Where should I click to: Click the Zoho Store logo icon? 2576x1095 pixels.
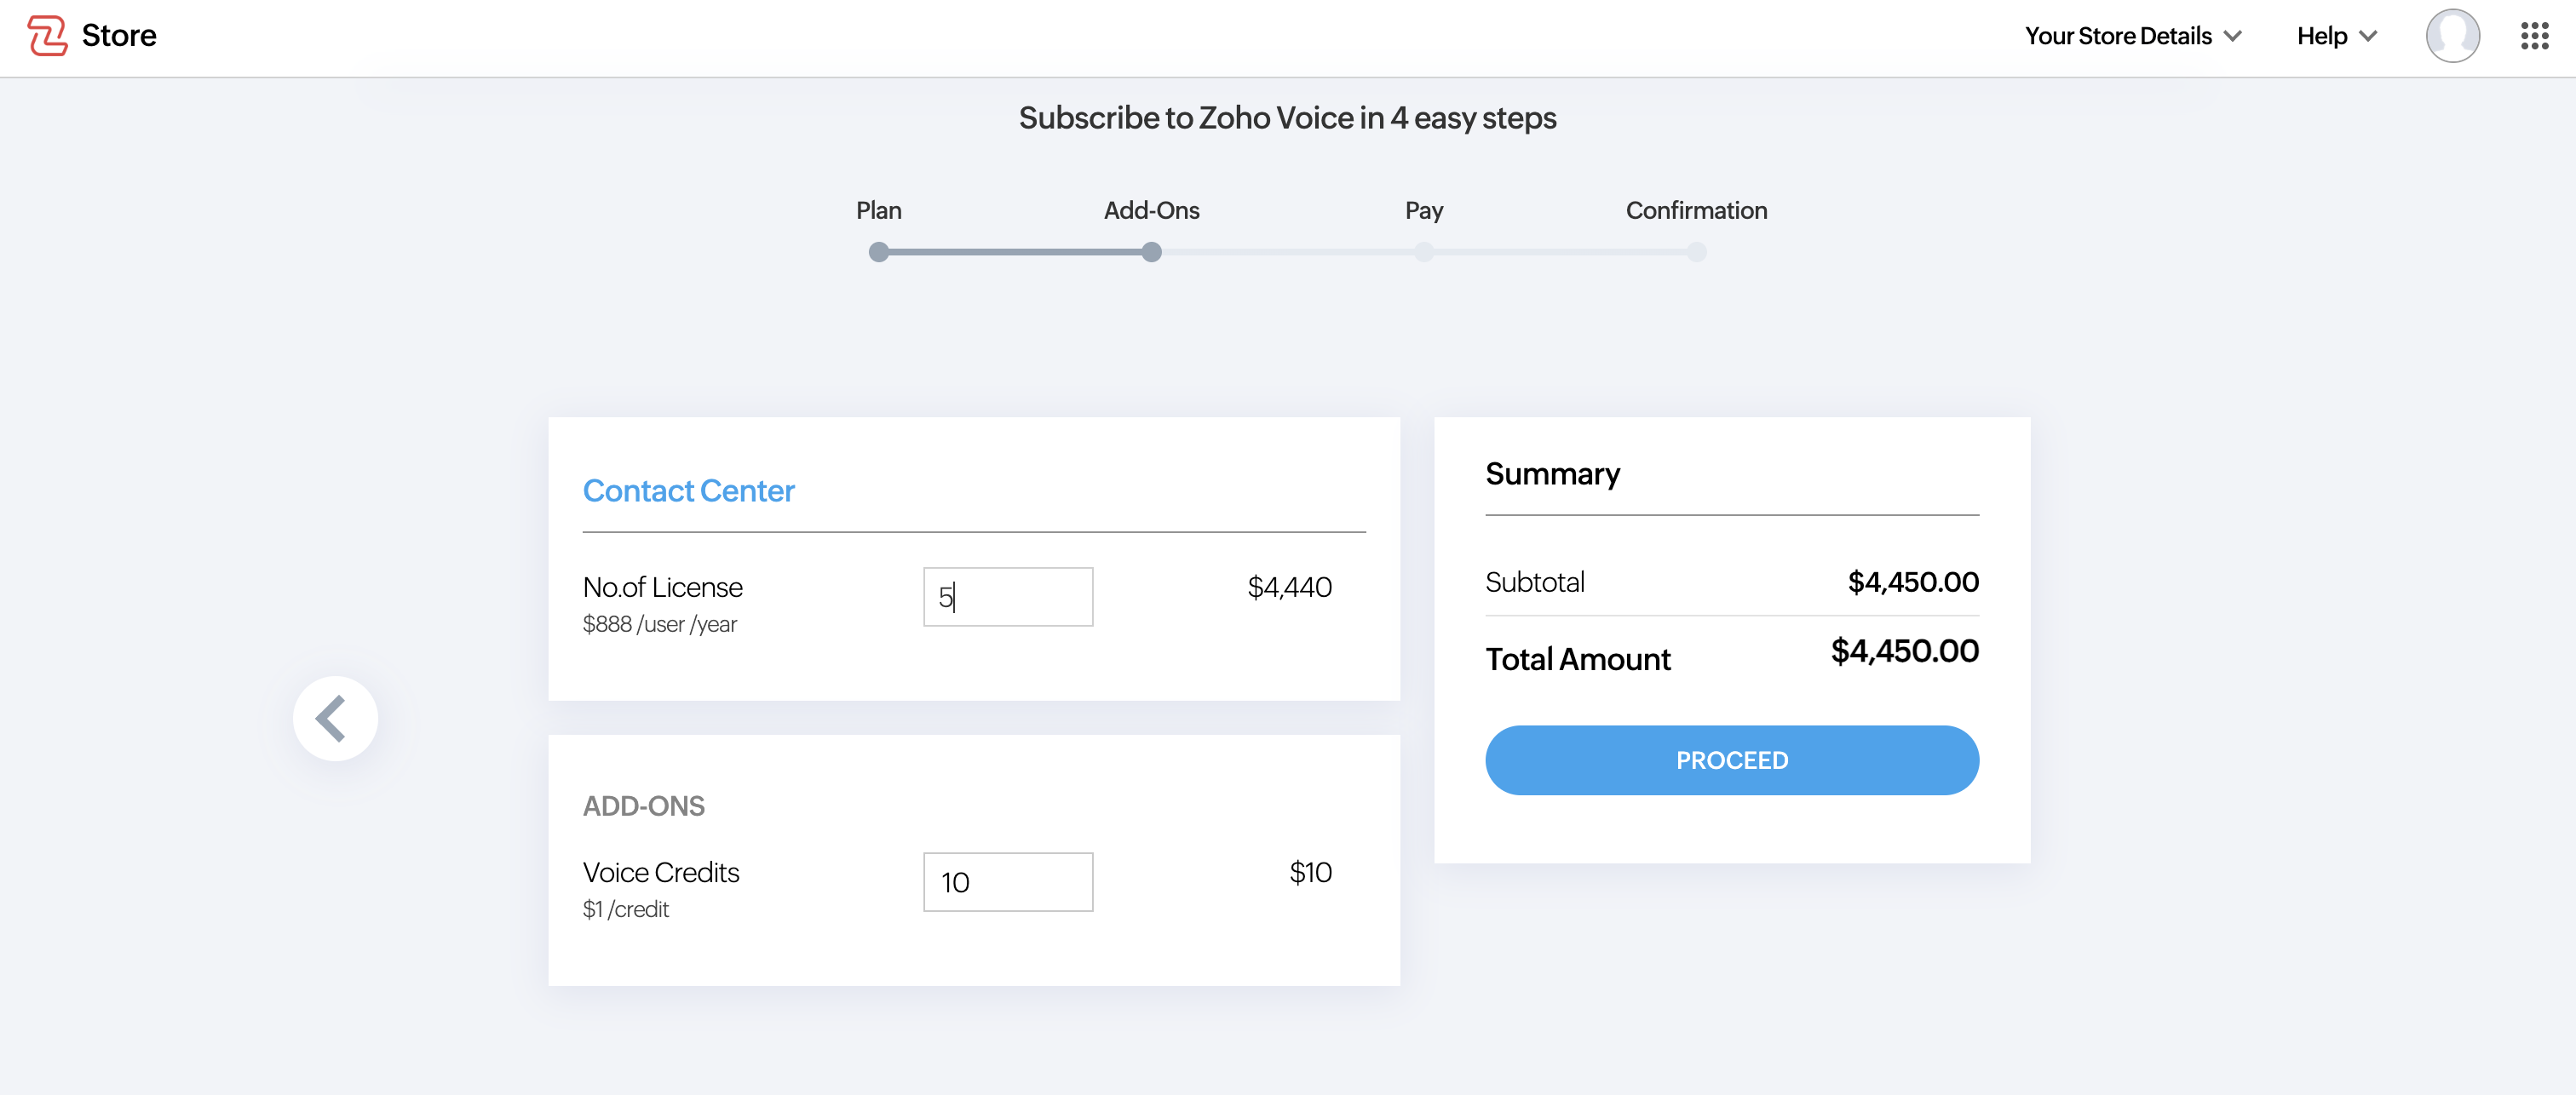(47, 36)
